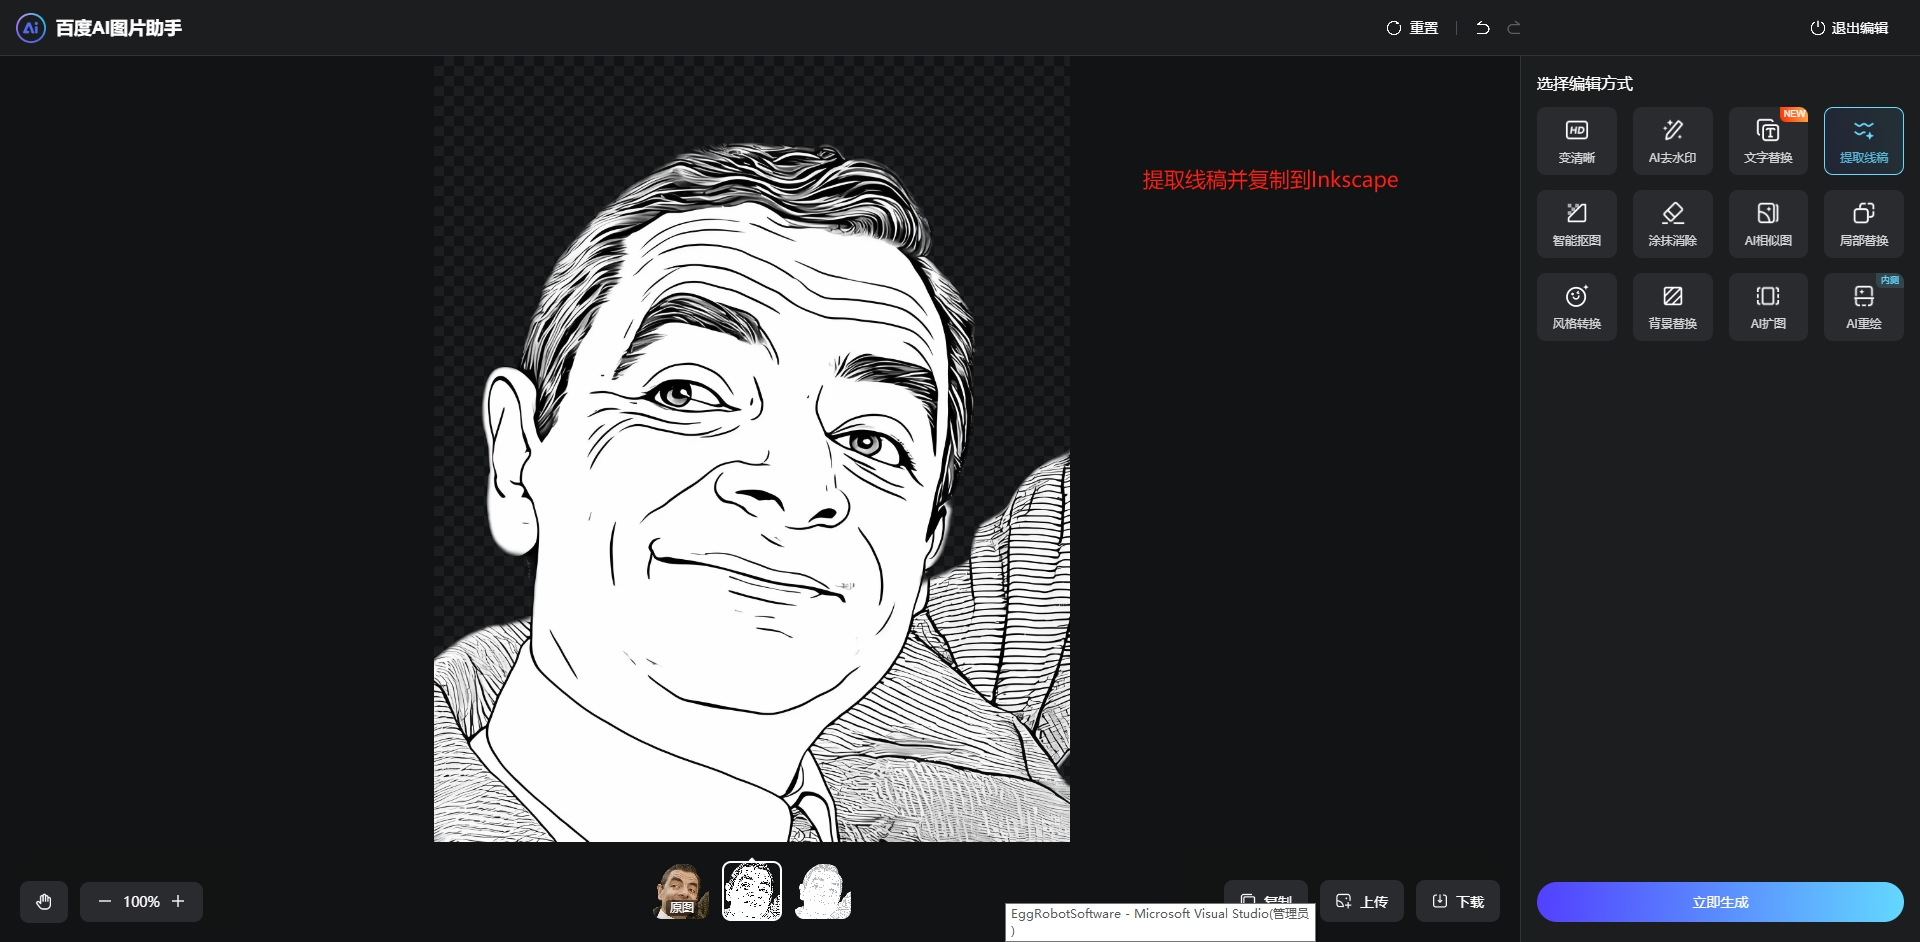Activate the 涂抹消除 smear eraser tool
The width and height of the screenshot is (1920, 942).
1672,224
